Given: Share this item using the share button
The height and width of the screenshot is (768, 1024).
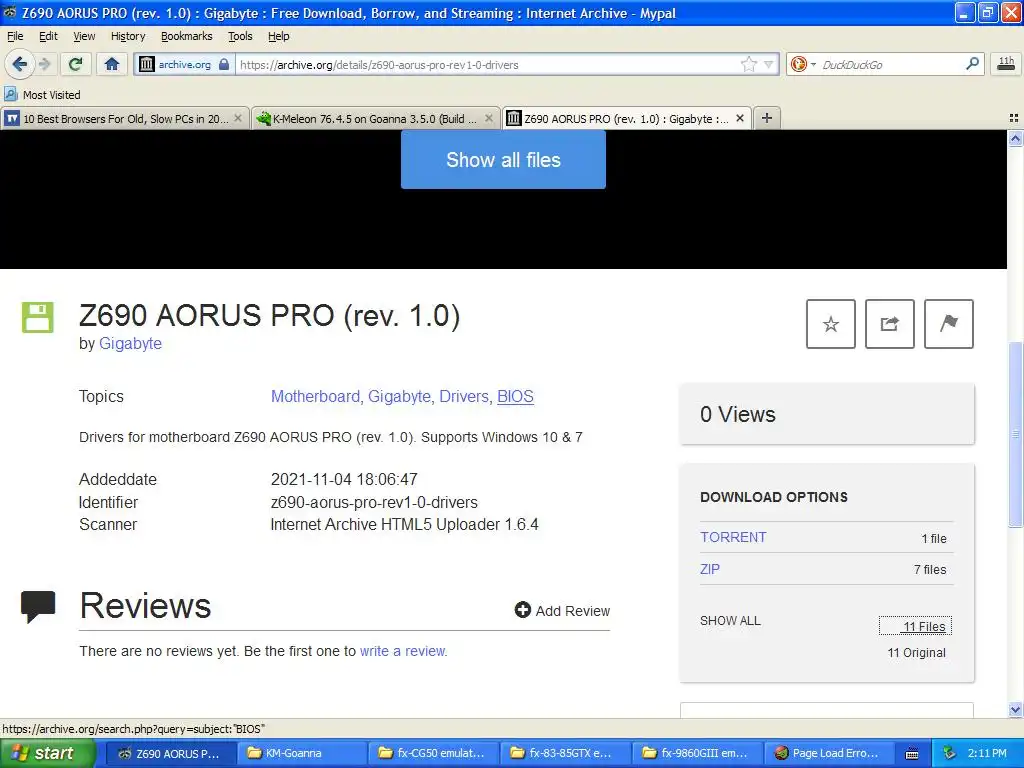Looking at the screenshot, I should tap(889, 324).
